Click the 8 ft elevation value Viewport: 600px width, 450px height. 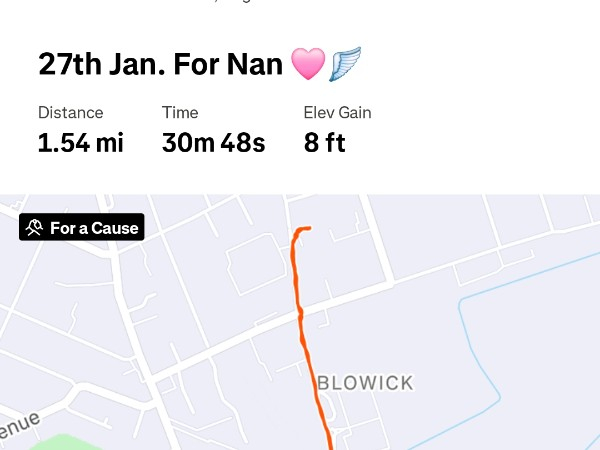(324, 143)
